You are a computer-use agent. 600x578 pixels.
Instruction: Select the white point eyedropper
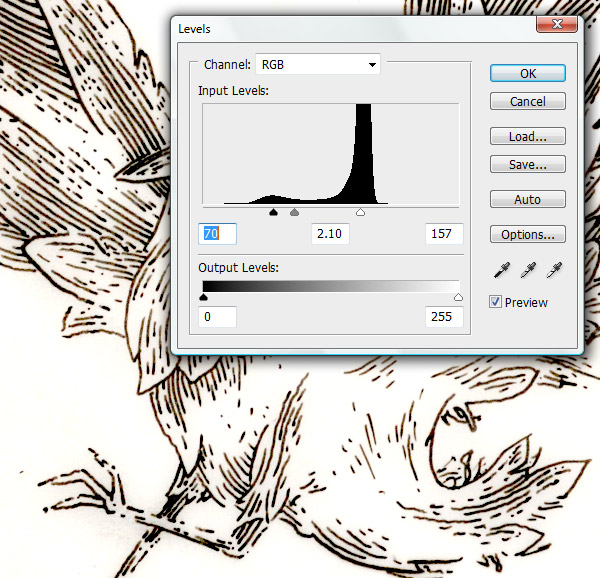pyautogui.click(x=554, y=270)
